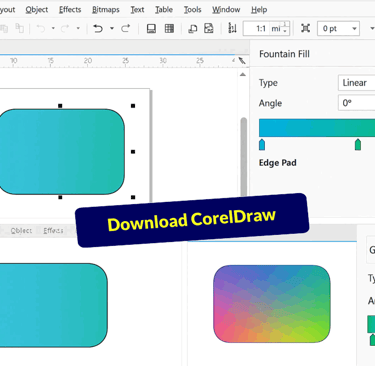This screenshot has height=366, width=375.
Task: Open the Tools menu
Action: point(192,10)
